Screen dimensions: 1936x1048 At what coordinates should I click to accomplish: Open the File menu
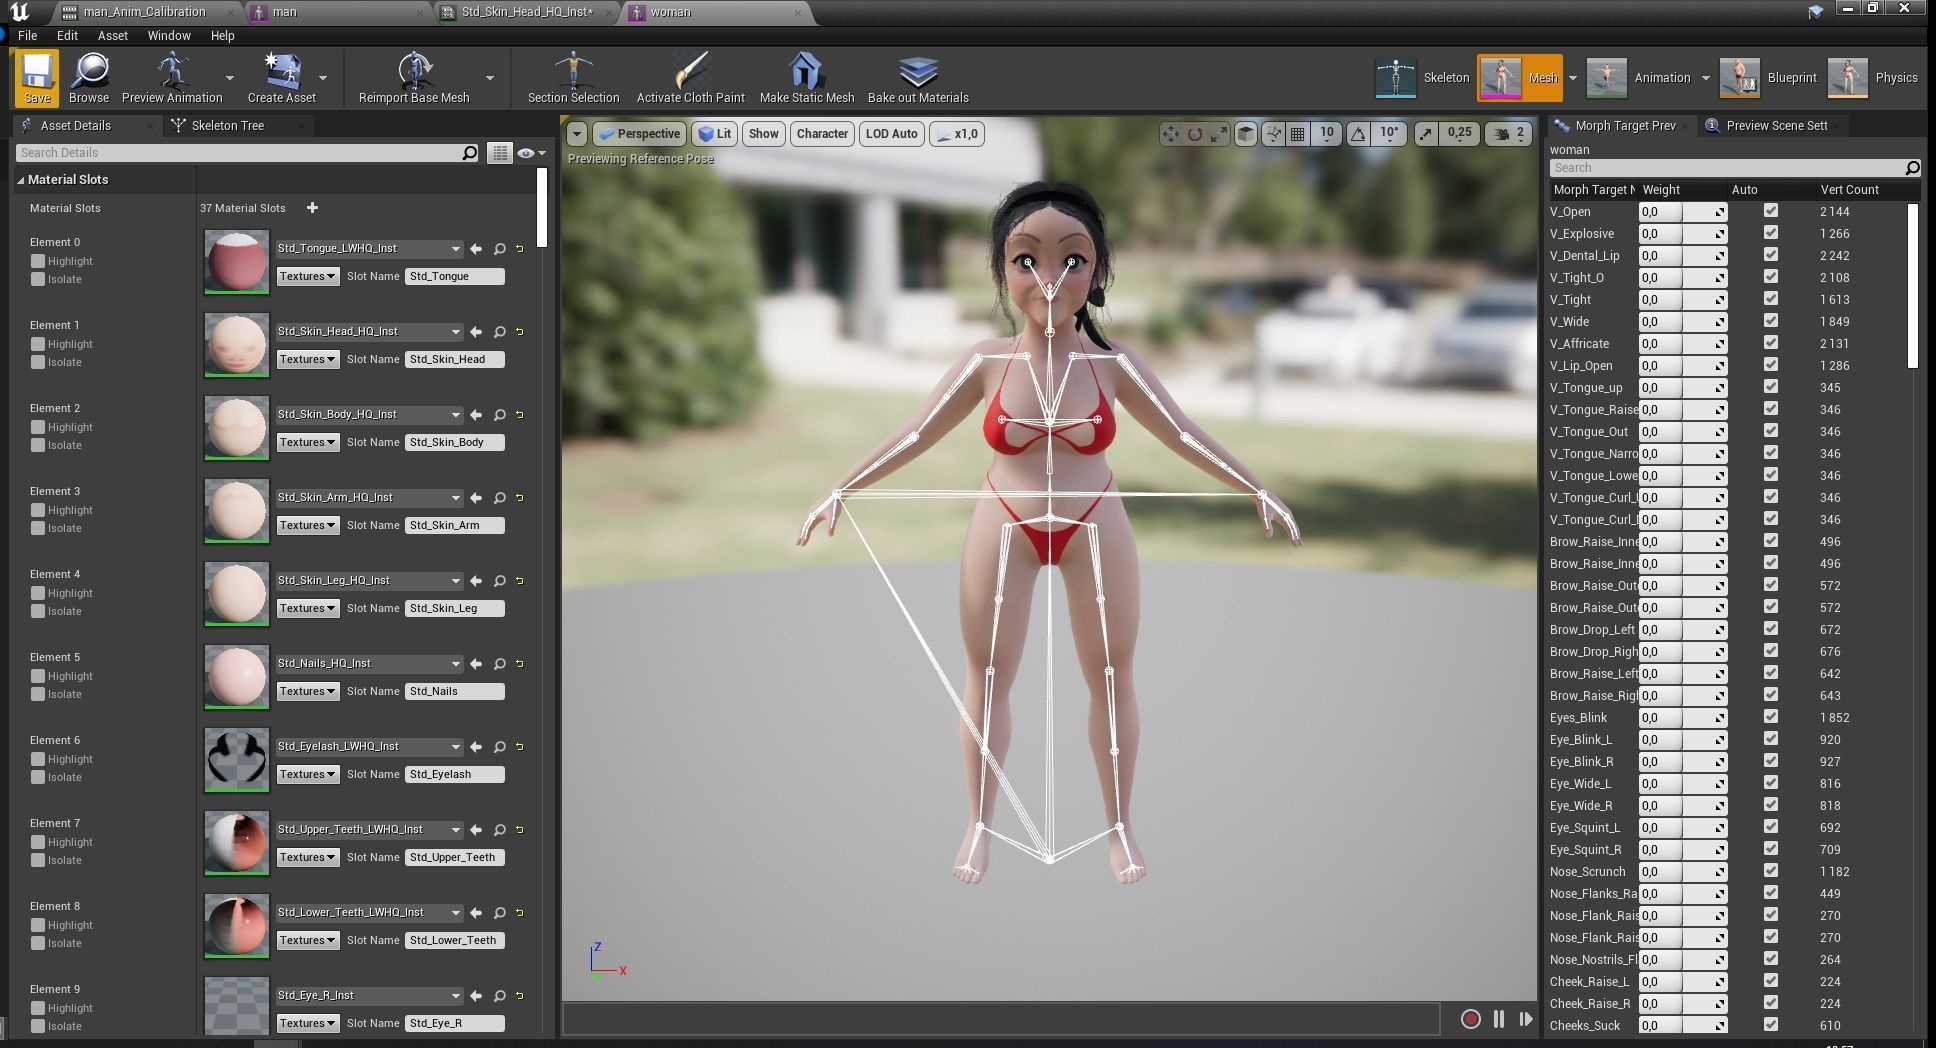(27, 35)
